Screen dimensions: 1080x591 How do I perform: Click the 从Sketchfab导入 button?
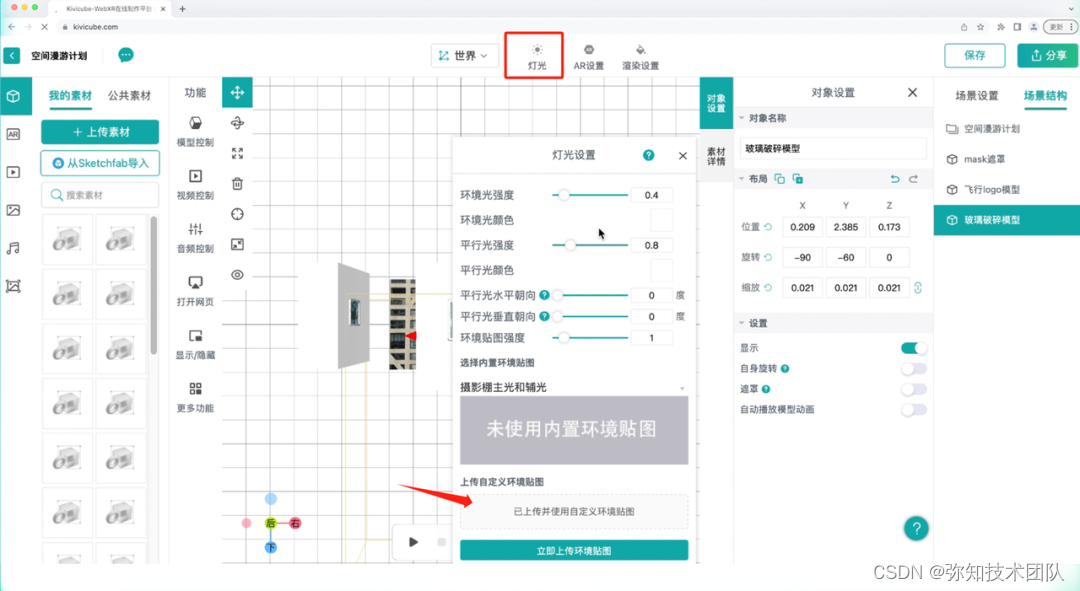(x=99, y=163)
